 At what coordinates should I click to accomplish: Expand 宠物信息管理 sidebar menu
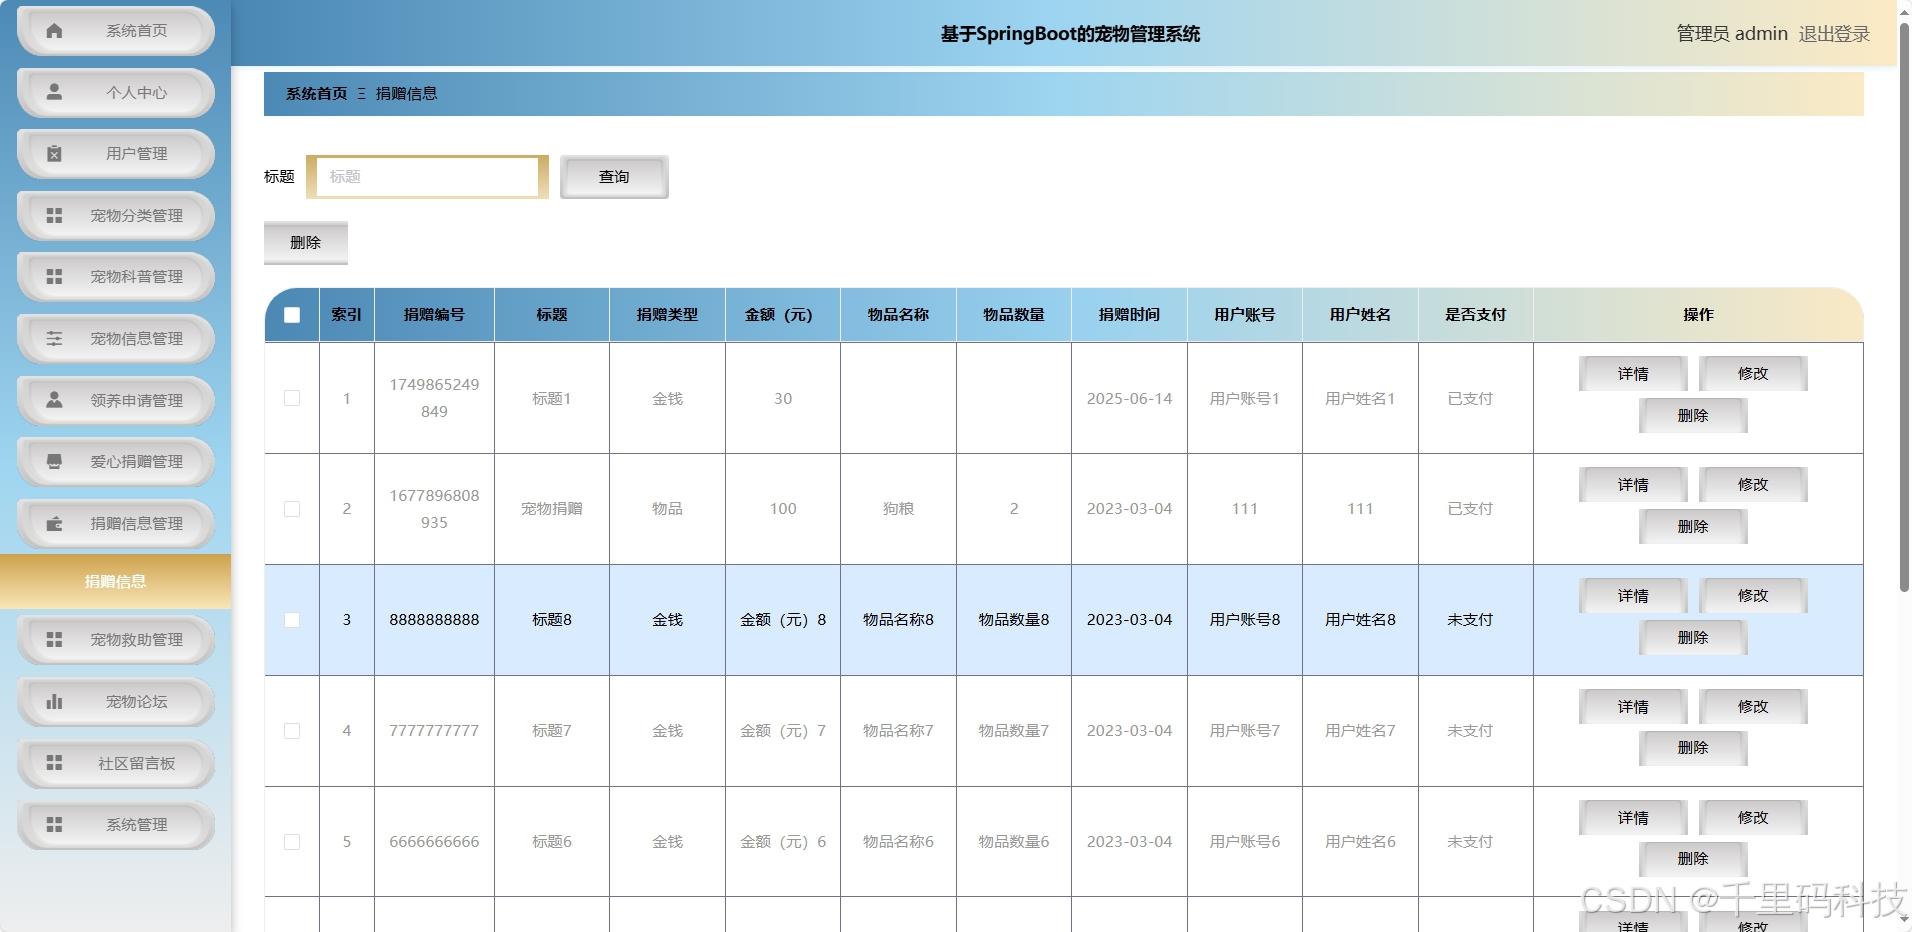116,338
